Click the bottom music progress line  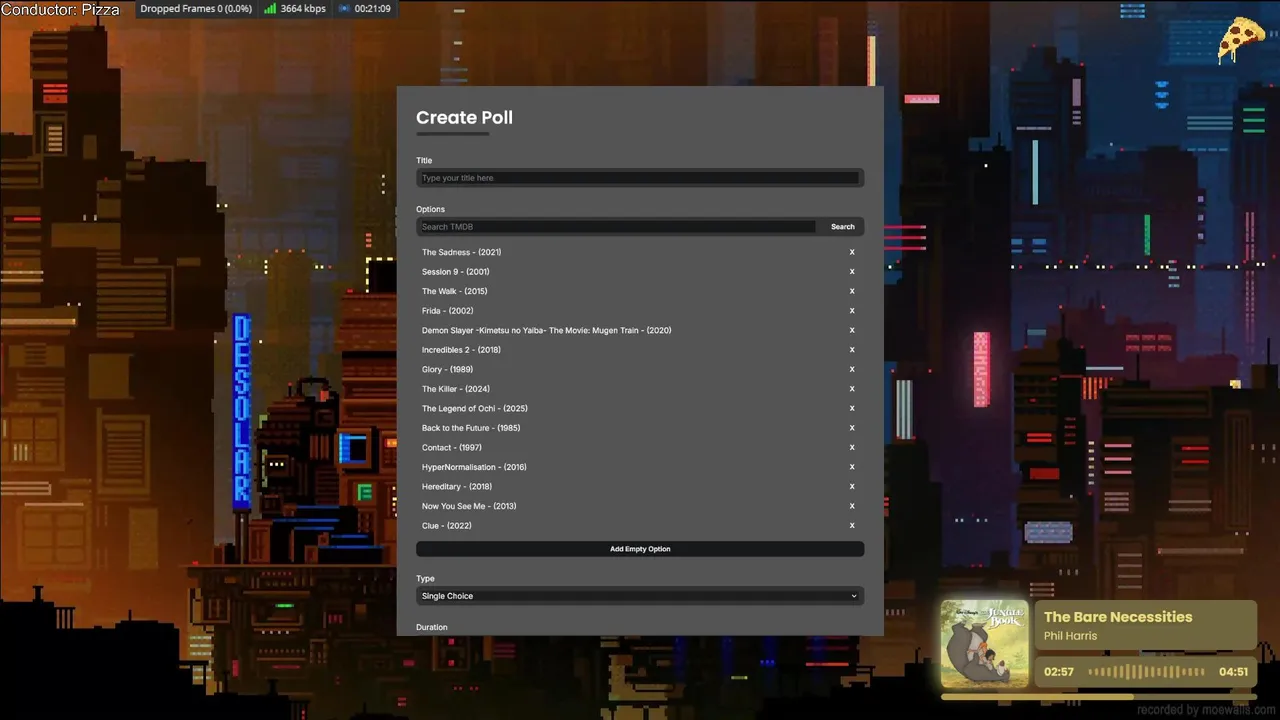[x=1098, y=697]
